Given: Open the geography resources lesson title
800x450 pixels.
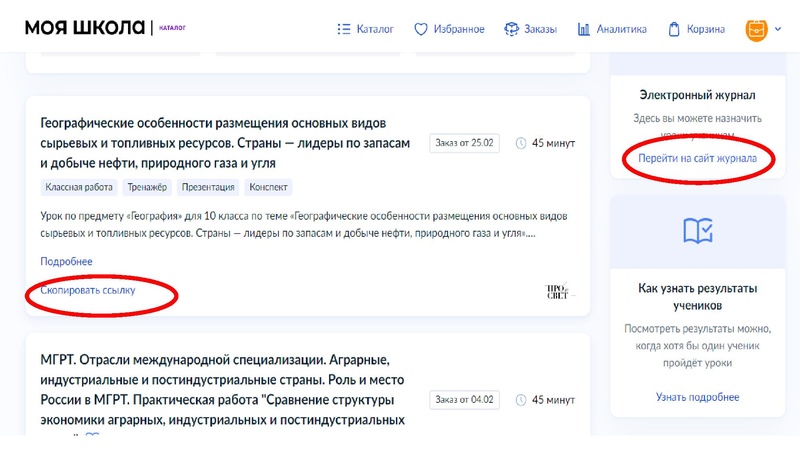Looking at the screenshot, I should (x=225, y=143).
